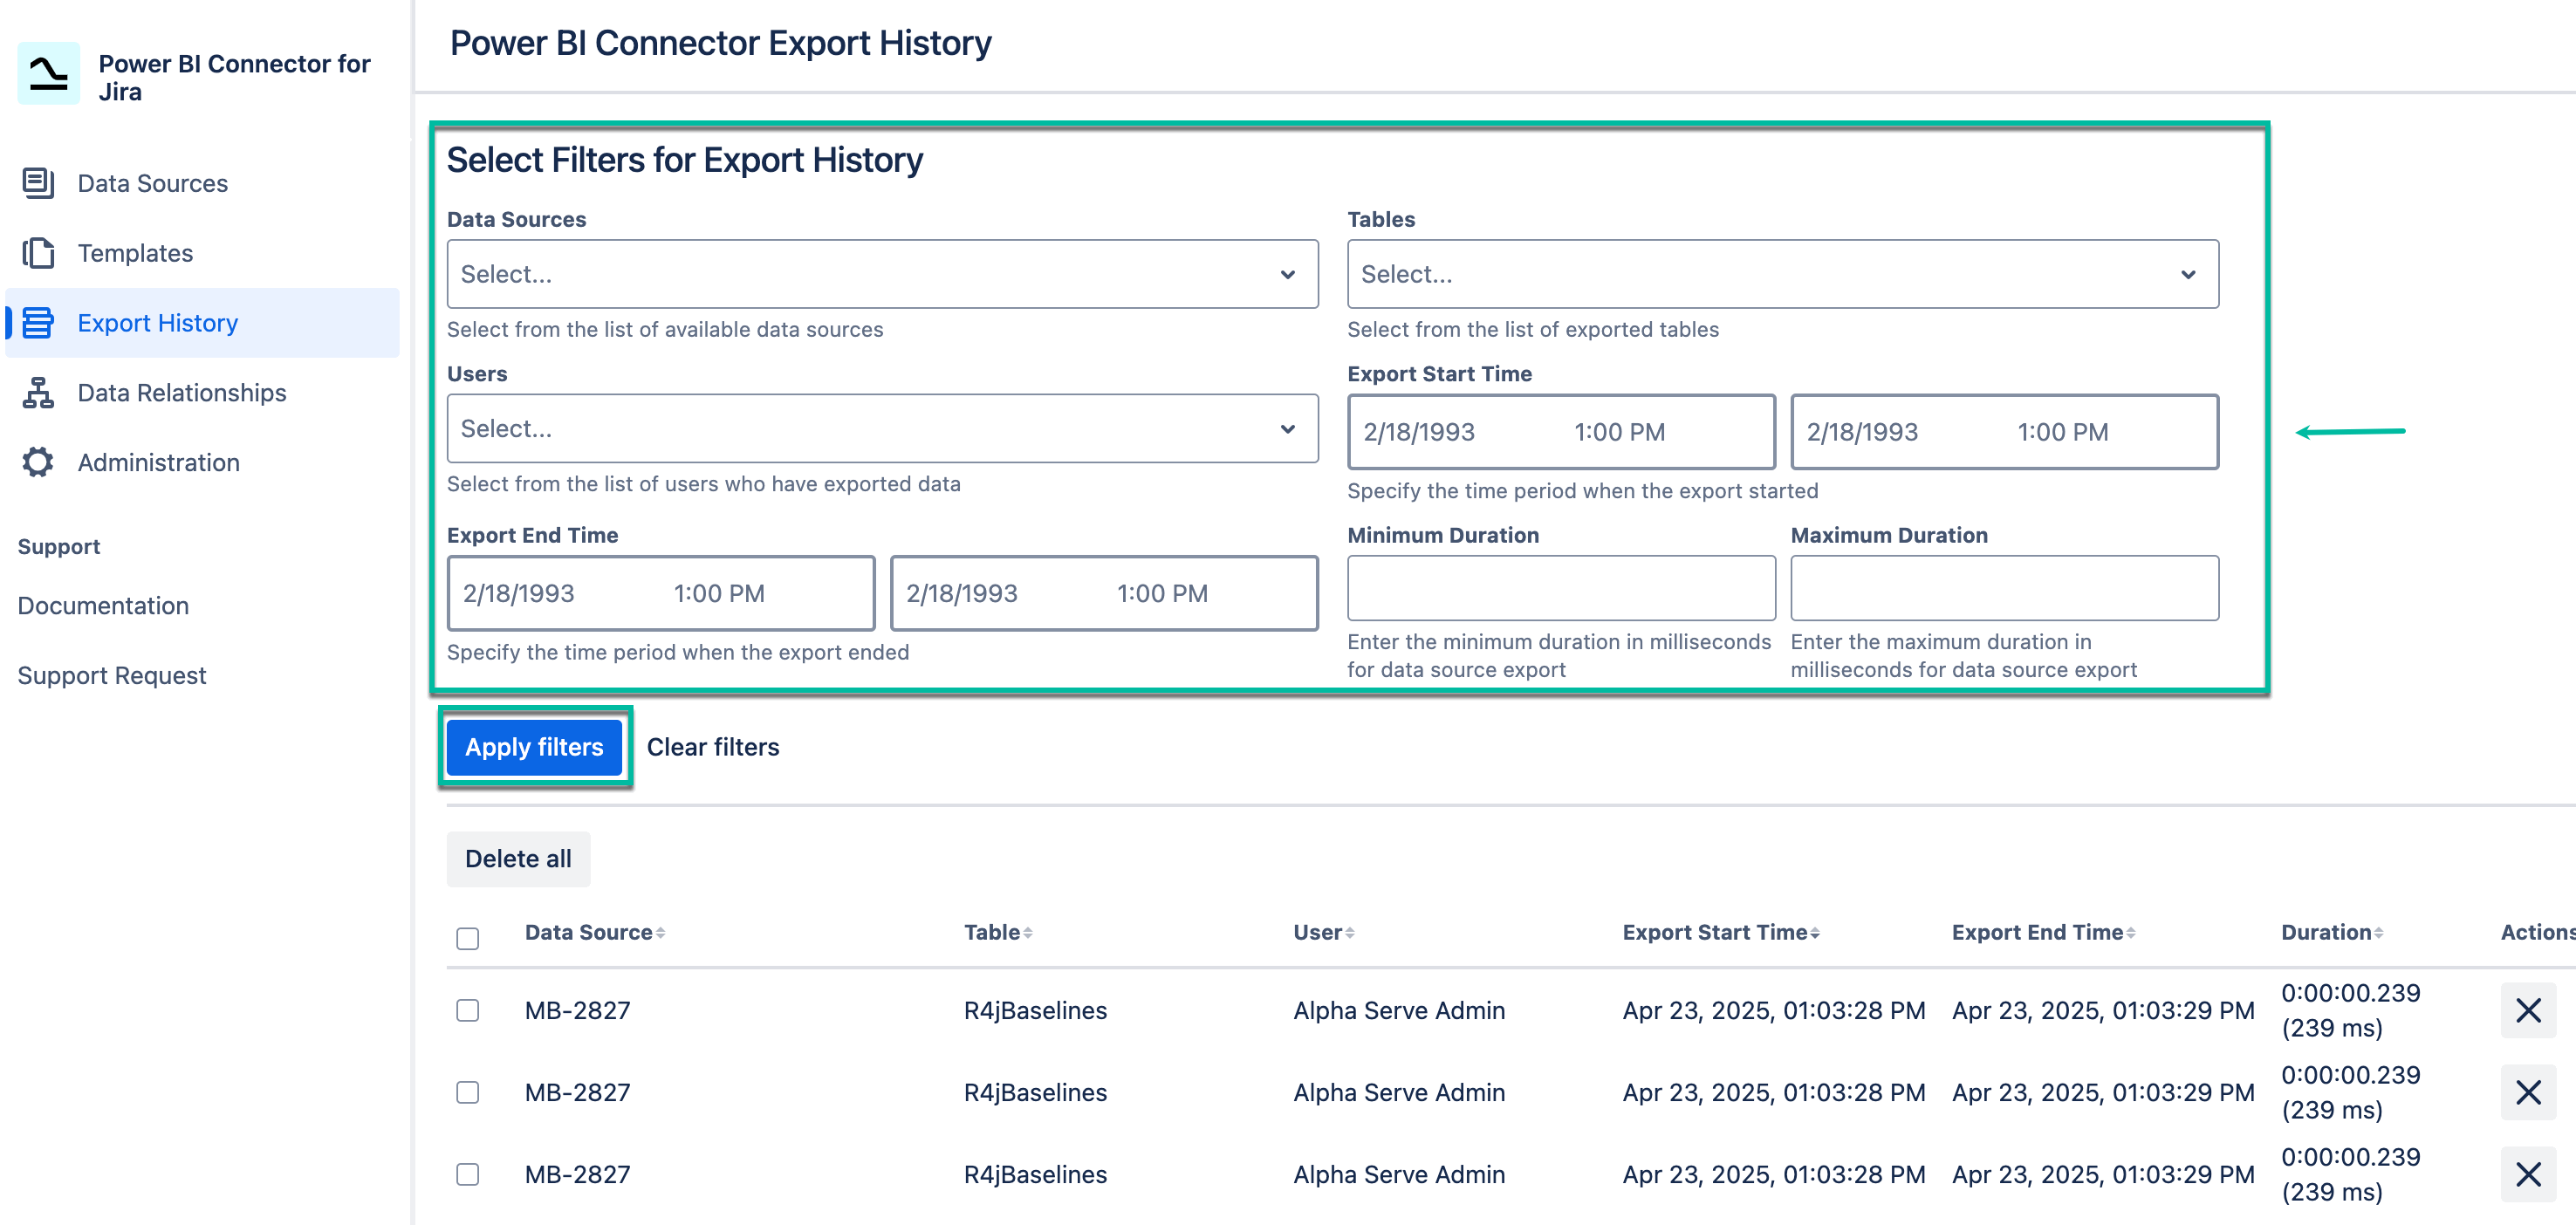Image resolution: width=2576 pixels, height=1225 pixels.
Task: Remove the second export history row
Action: (2529, 1092)
